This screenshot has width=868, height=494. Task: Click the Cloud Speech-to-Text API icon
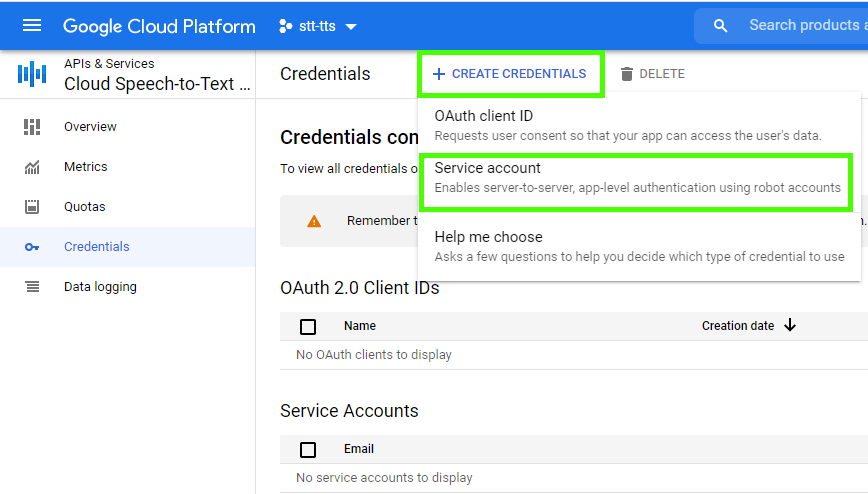(32, 74)
